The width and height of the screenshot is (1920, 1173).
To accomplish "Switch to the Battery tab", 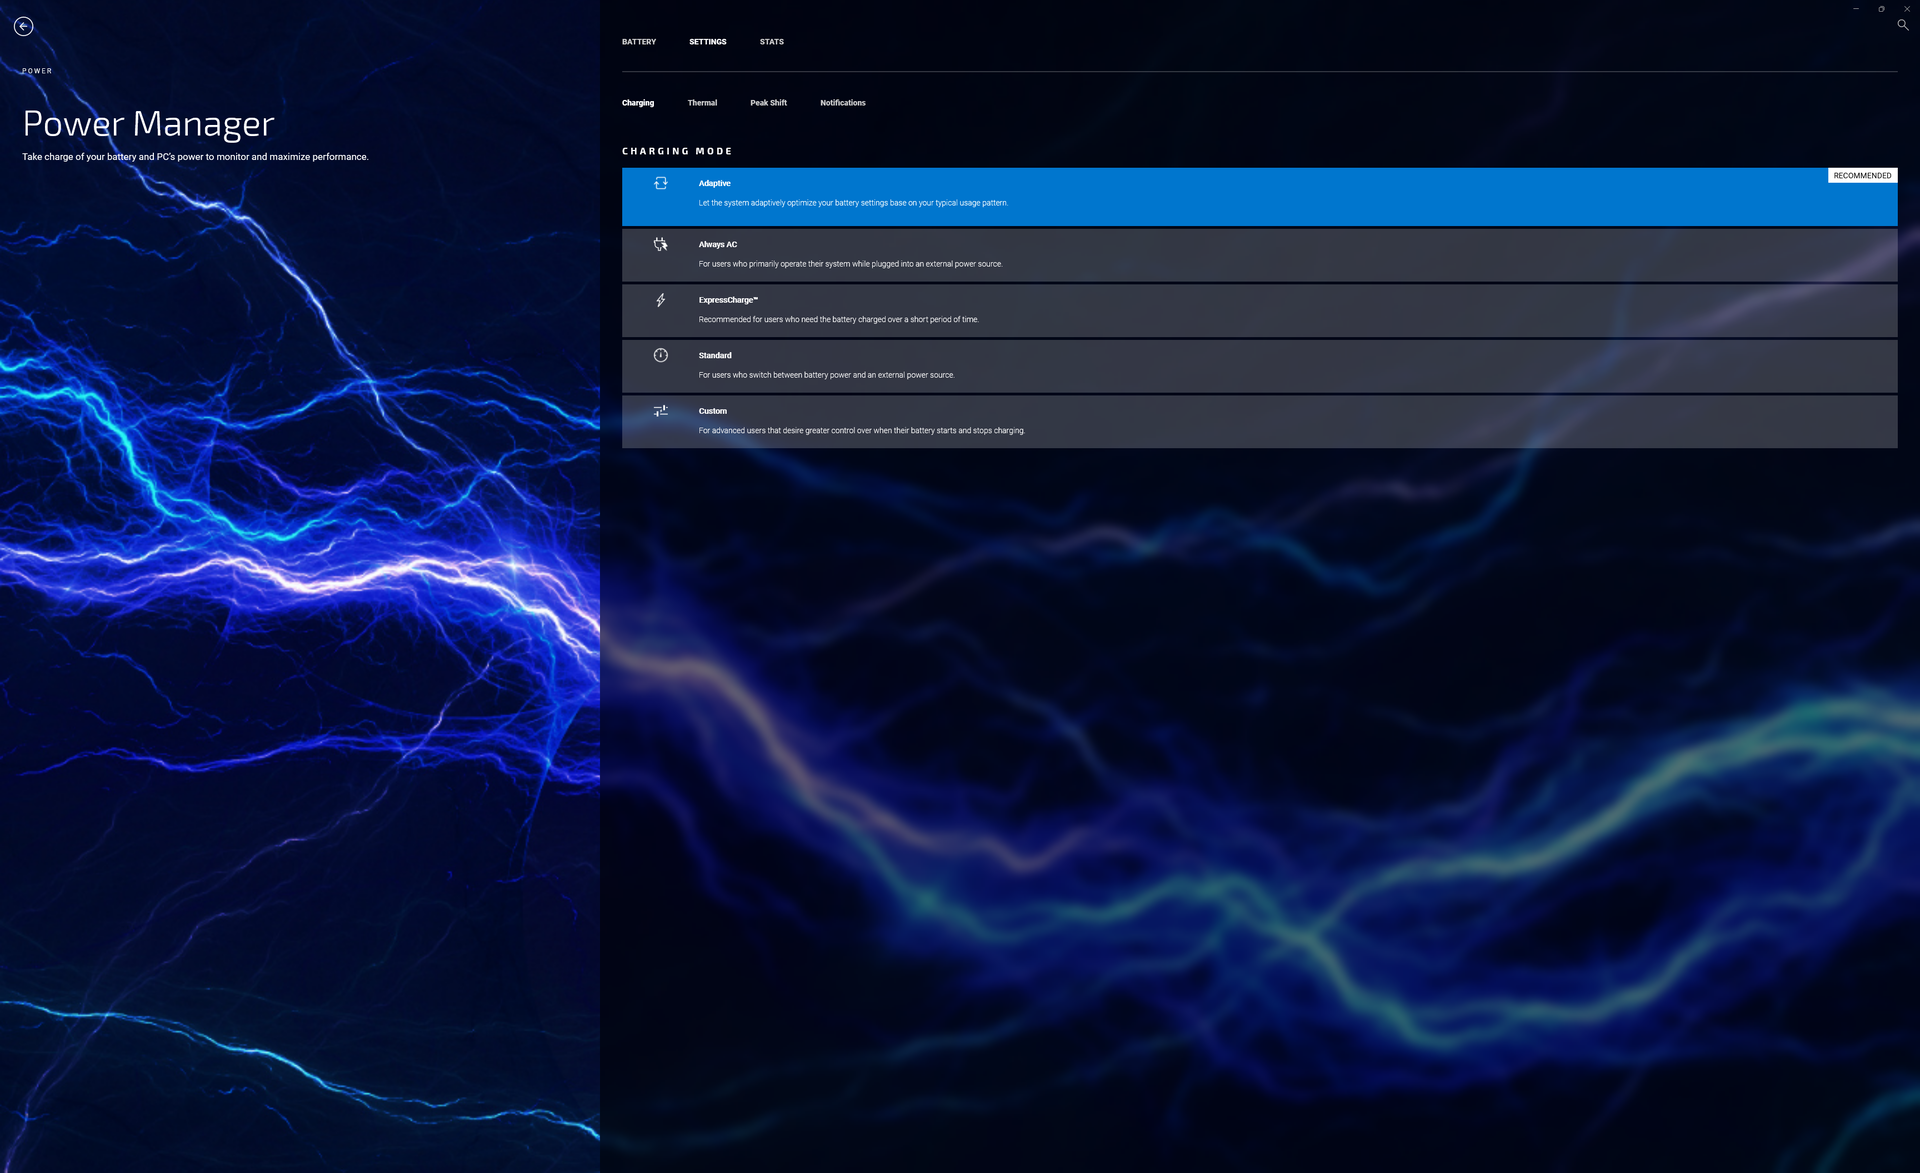I will click(638, 42).
